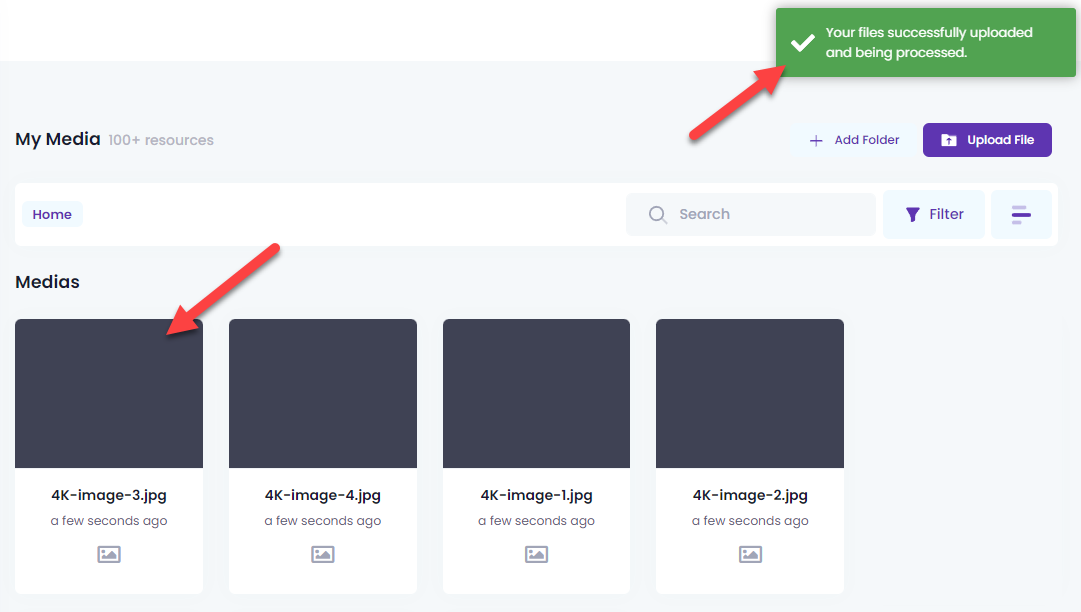Click image type icon under 4K-image-3.jpg
Screen dimensions: 1081x612
tap(109, 554)
